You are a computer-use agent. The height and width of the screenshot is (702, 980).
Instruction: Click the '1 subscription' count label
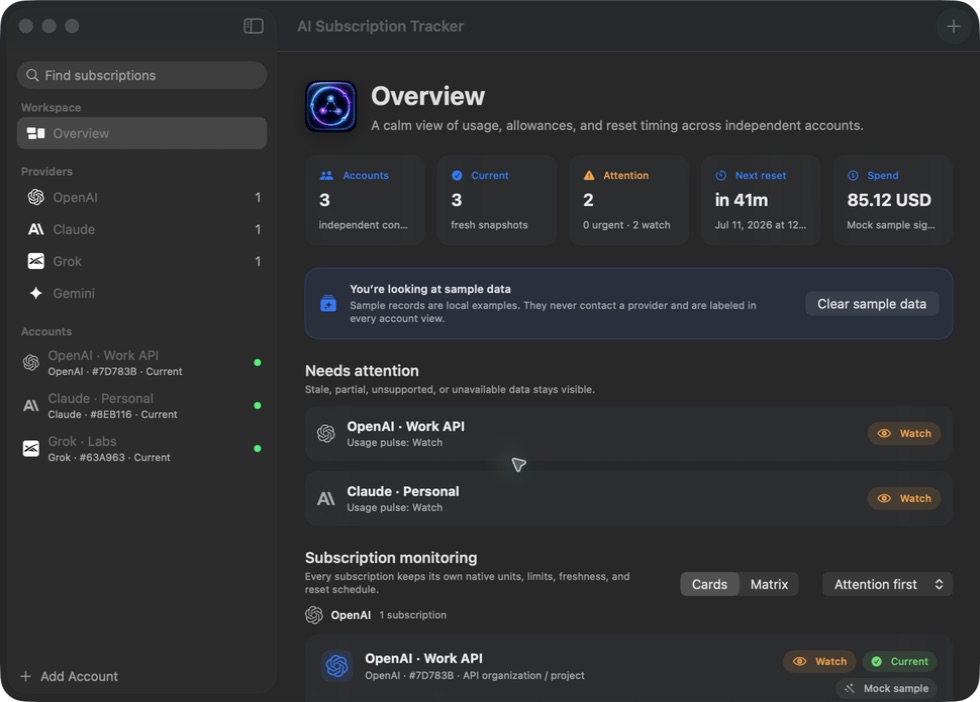pos(413,615)
